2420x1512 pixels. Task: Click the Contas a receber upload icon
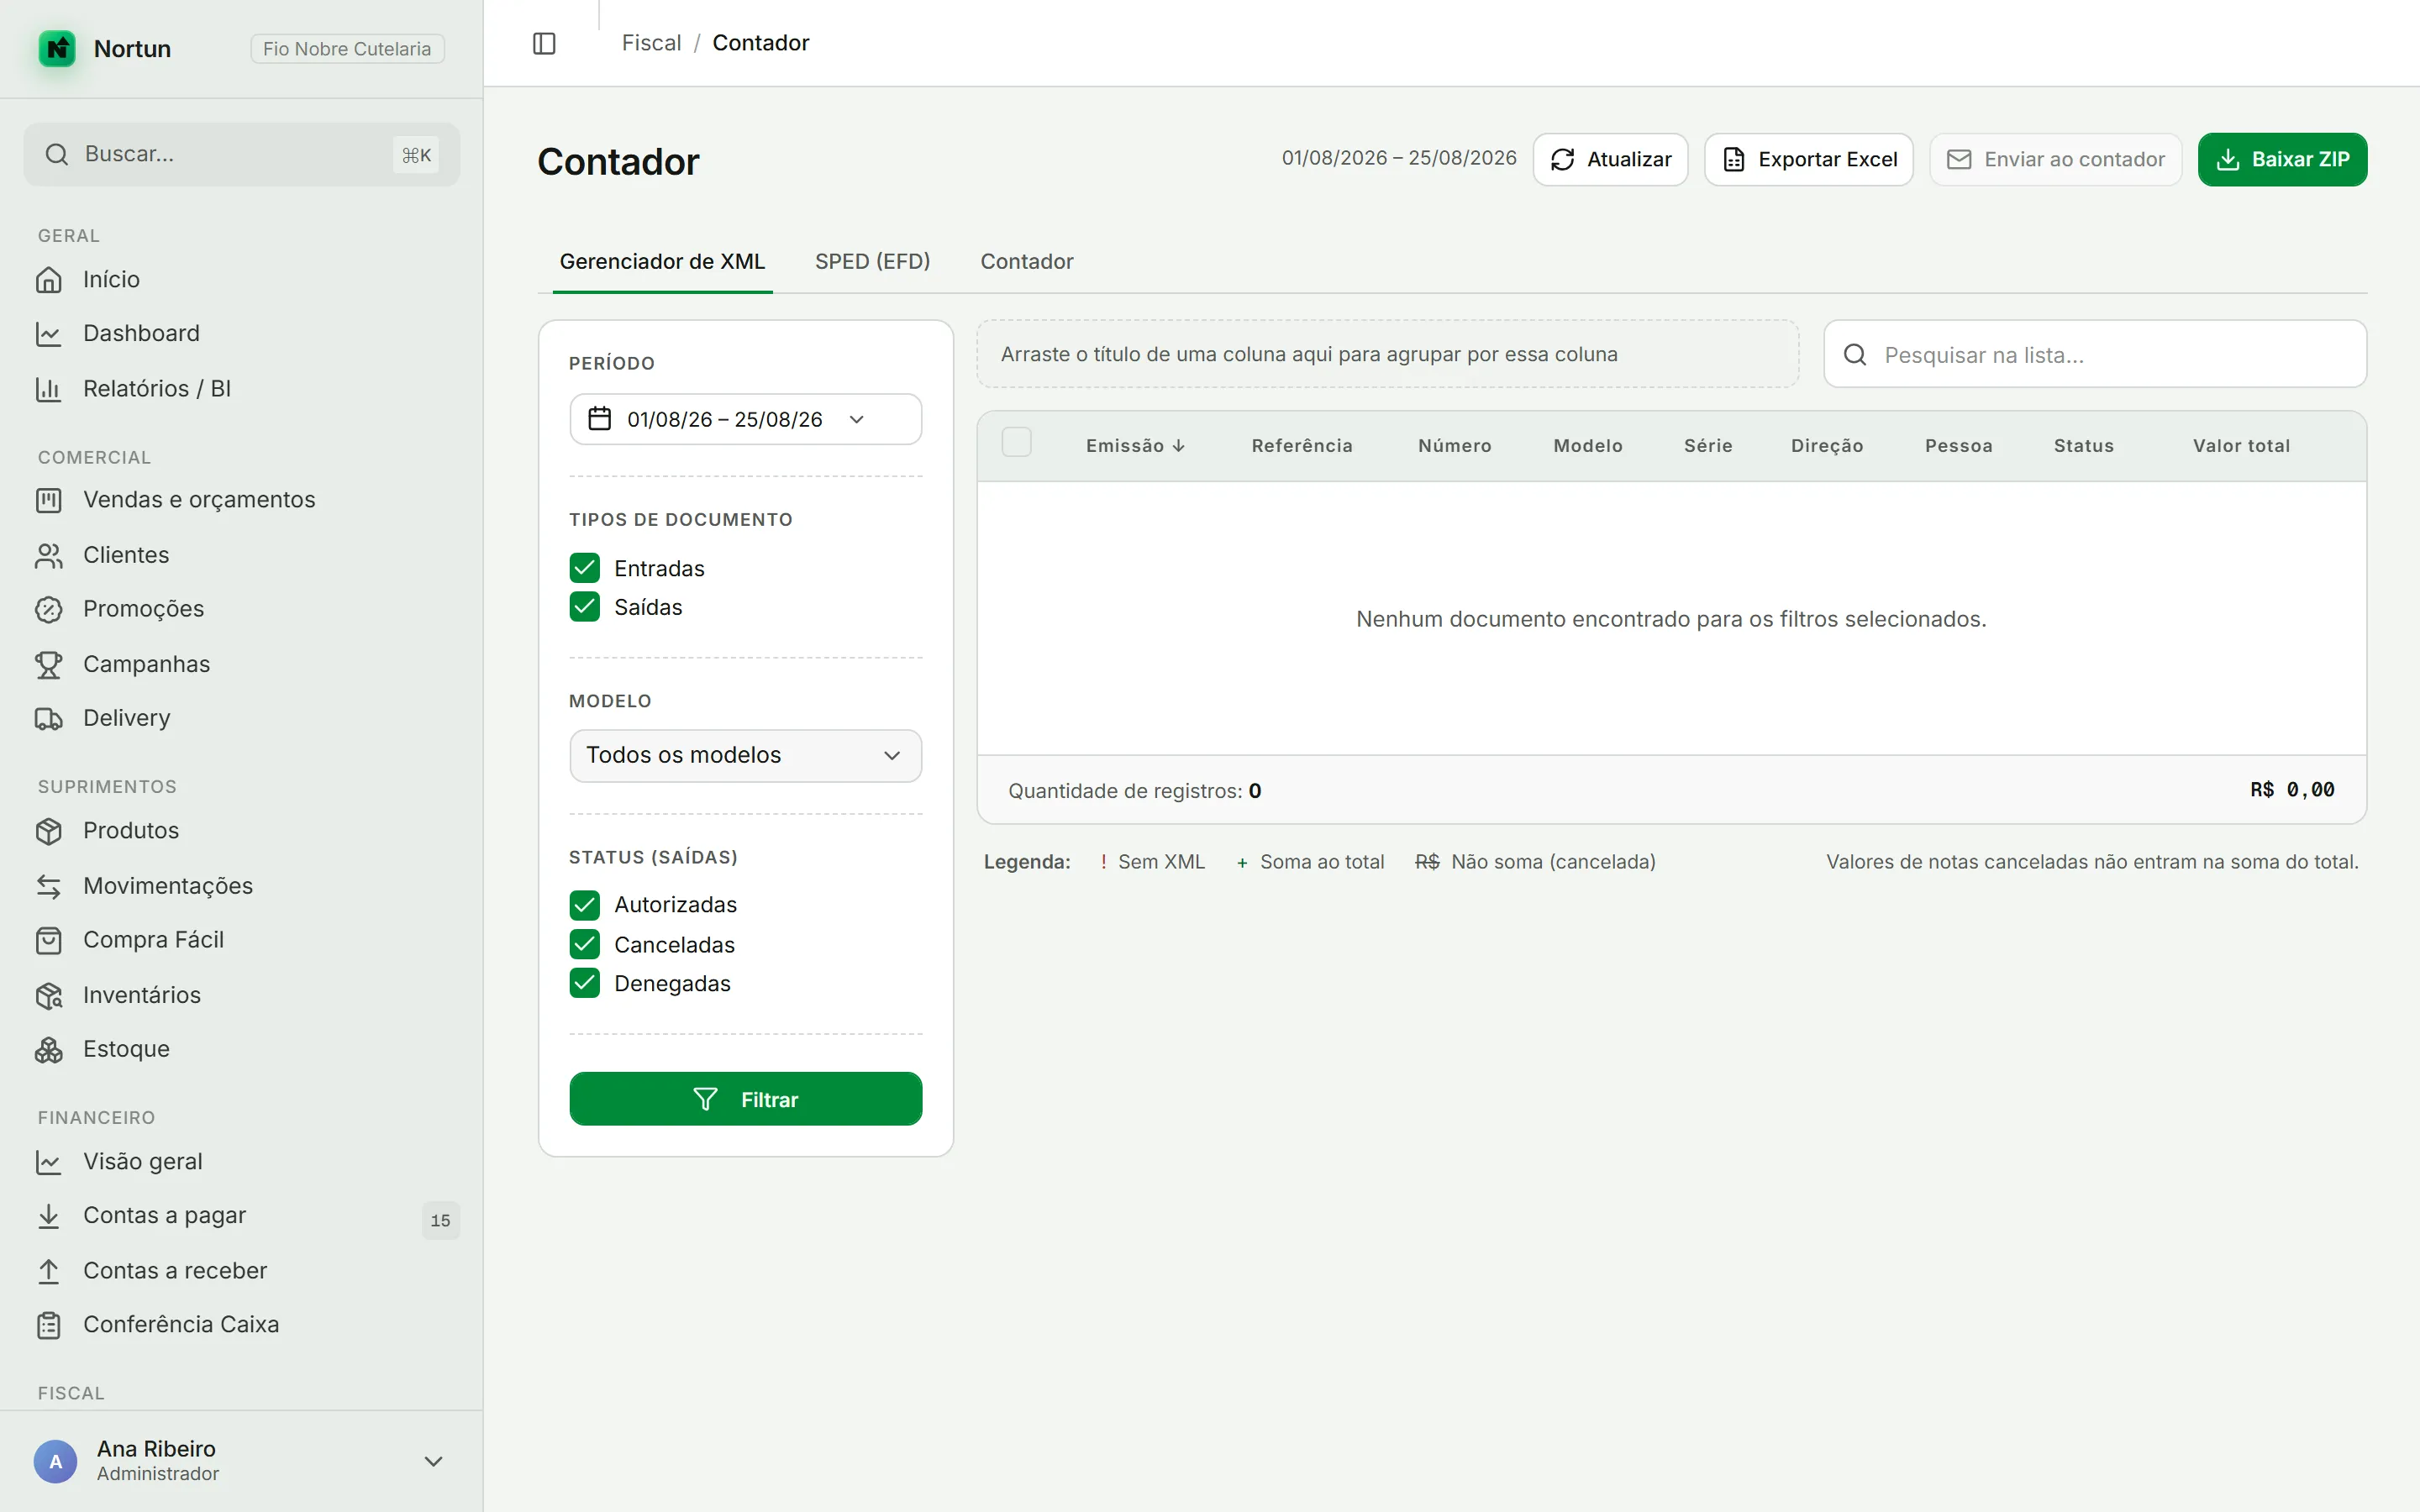coord(49,1271)
